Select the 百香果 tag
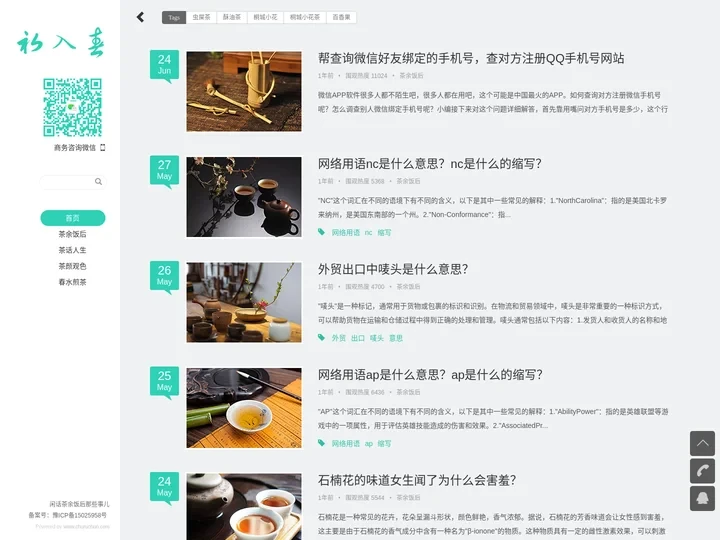720x540 pixels. [341, 17]
